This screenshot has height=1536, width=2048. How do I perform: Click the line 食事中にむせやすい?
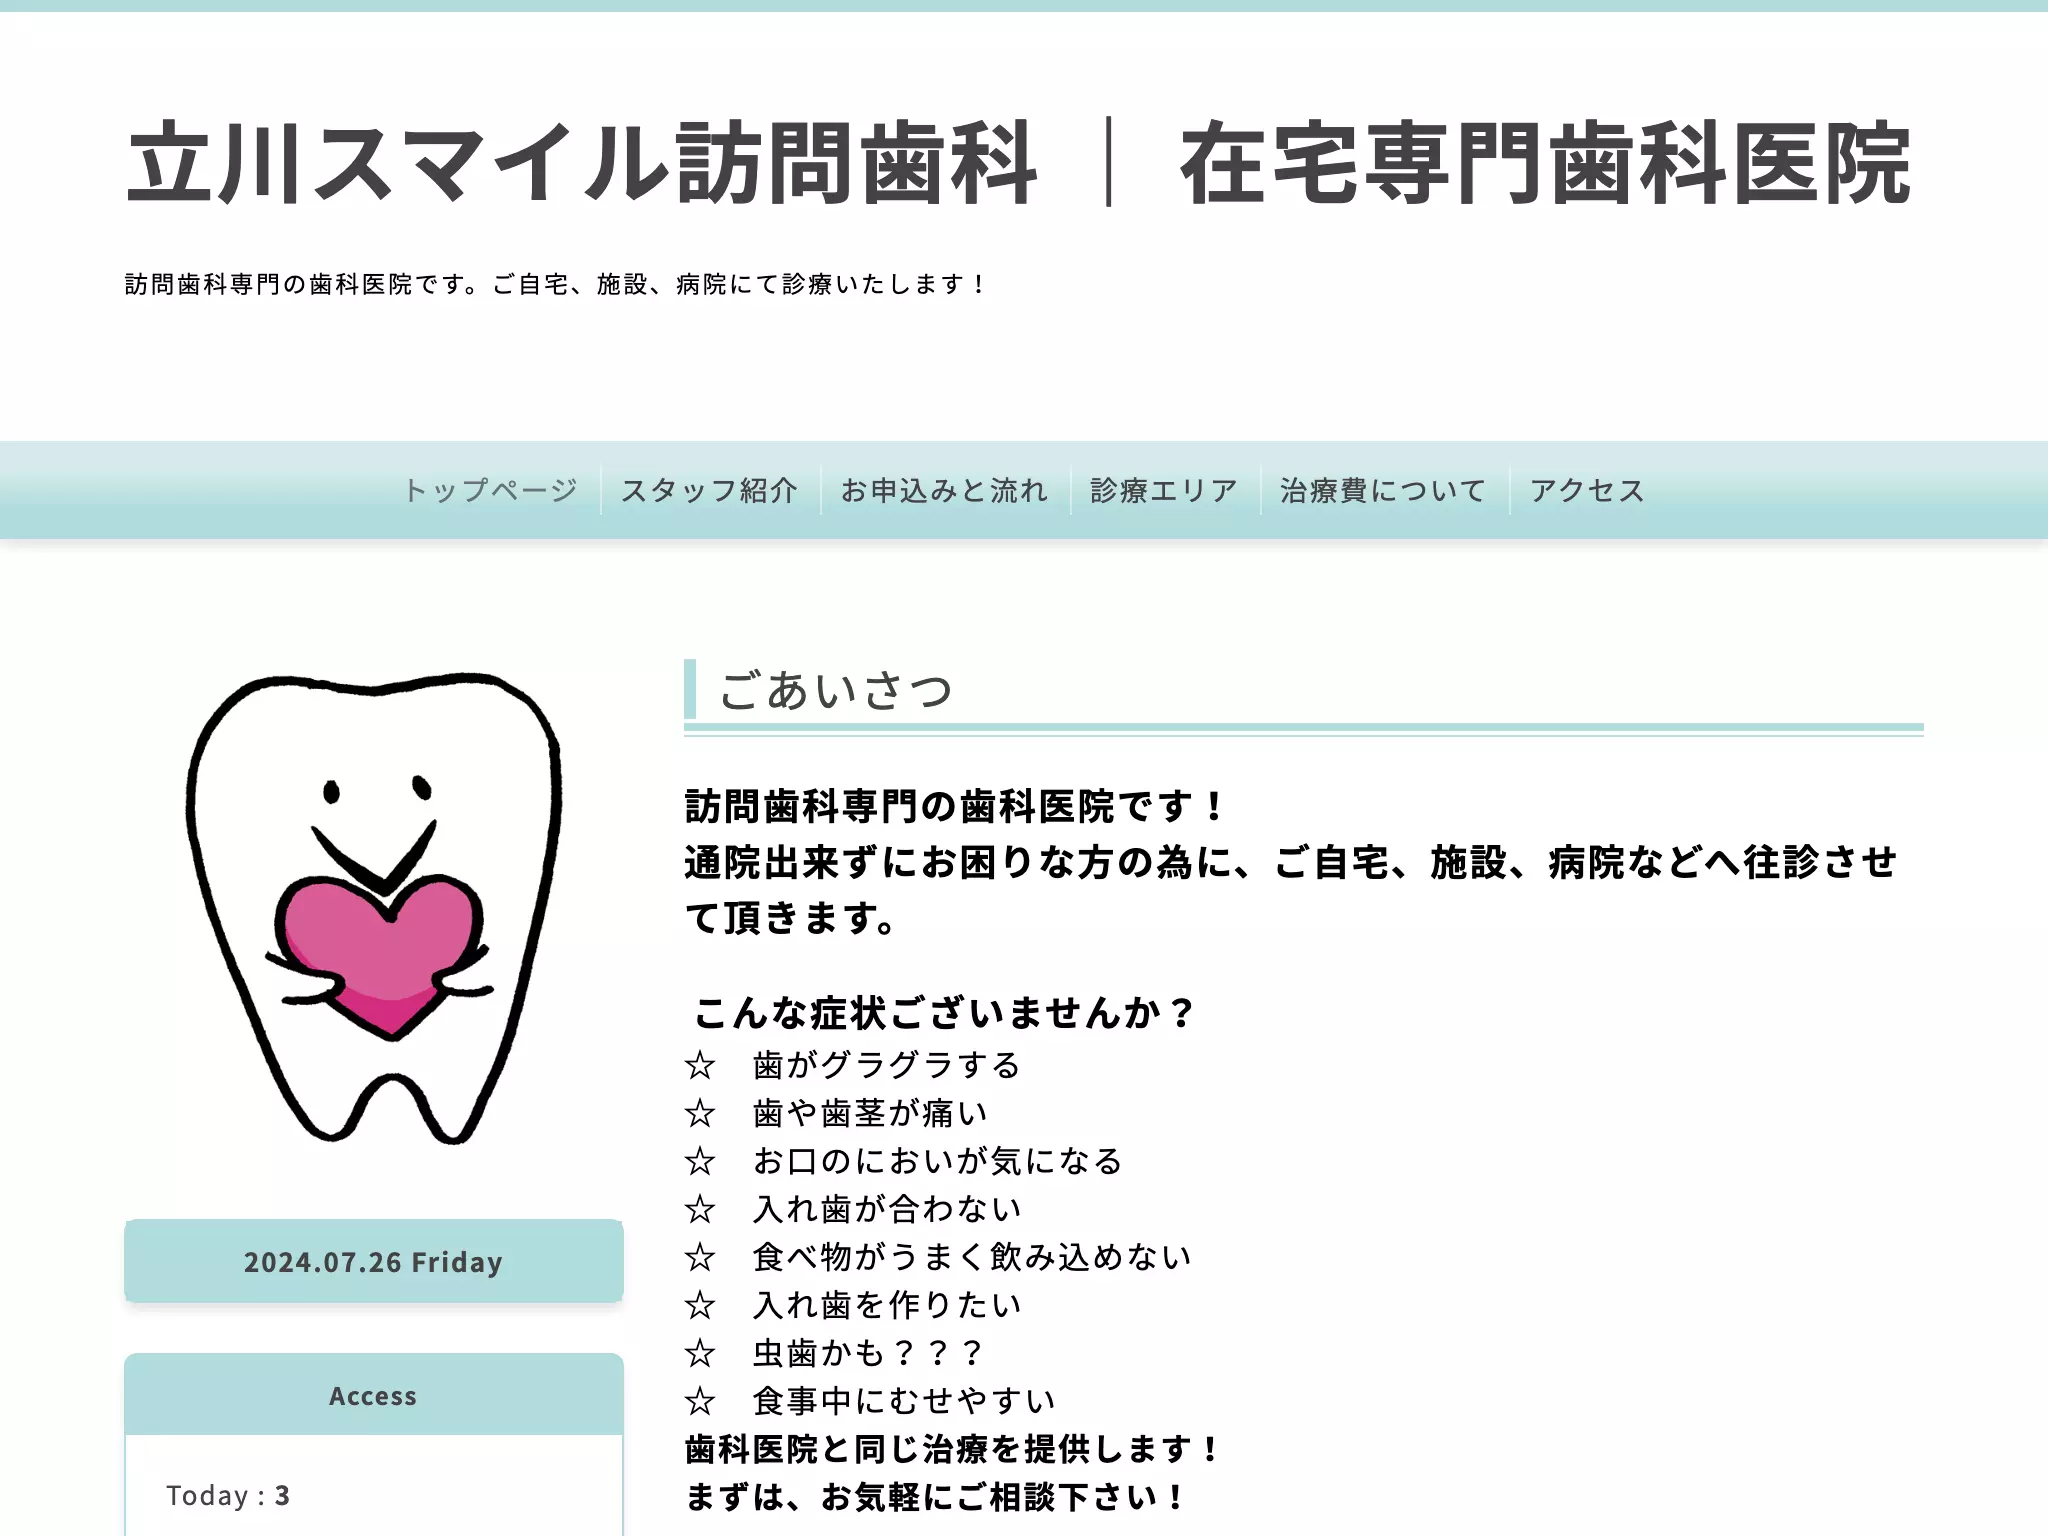pyautogui.click(x=904, y=1401)
